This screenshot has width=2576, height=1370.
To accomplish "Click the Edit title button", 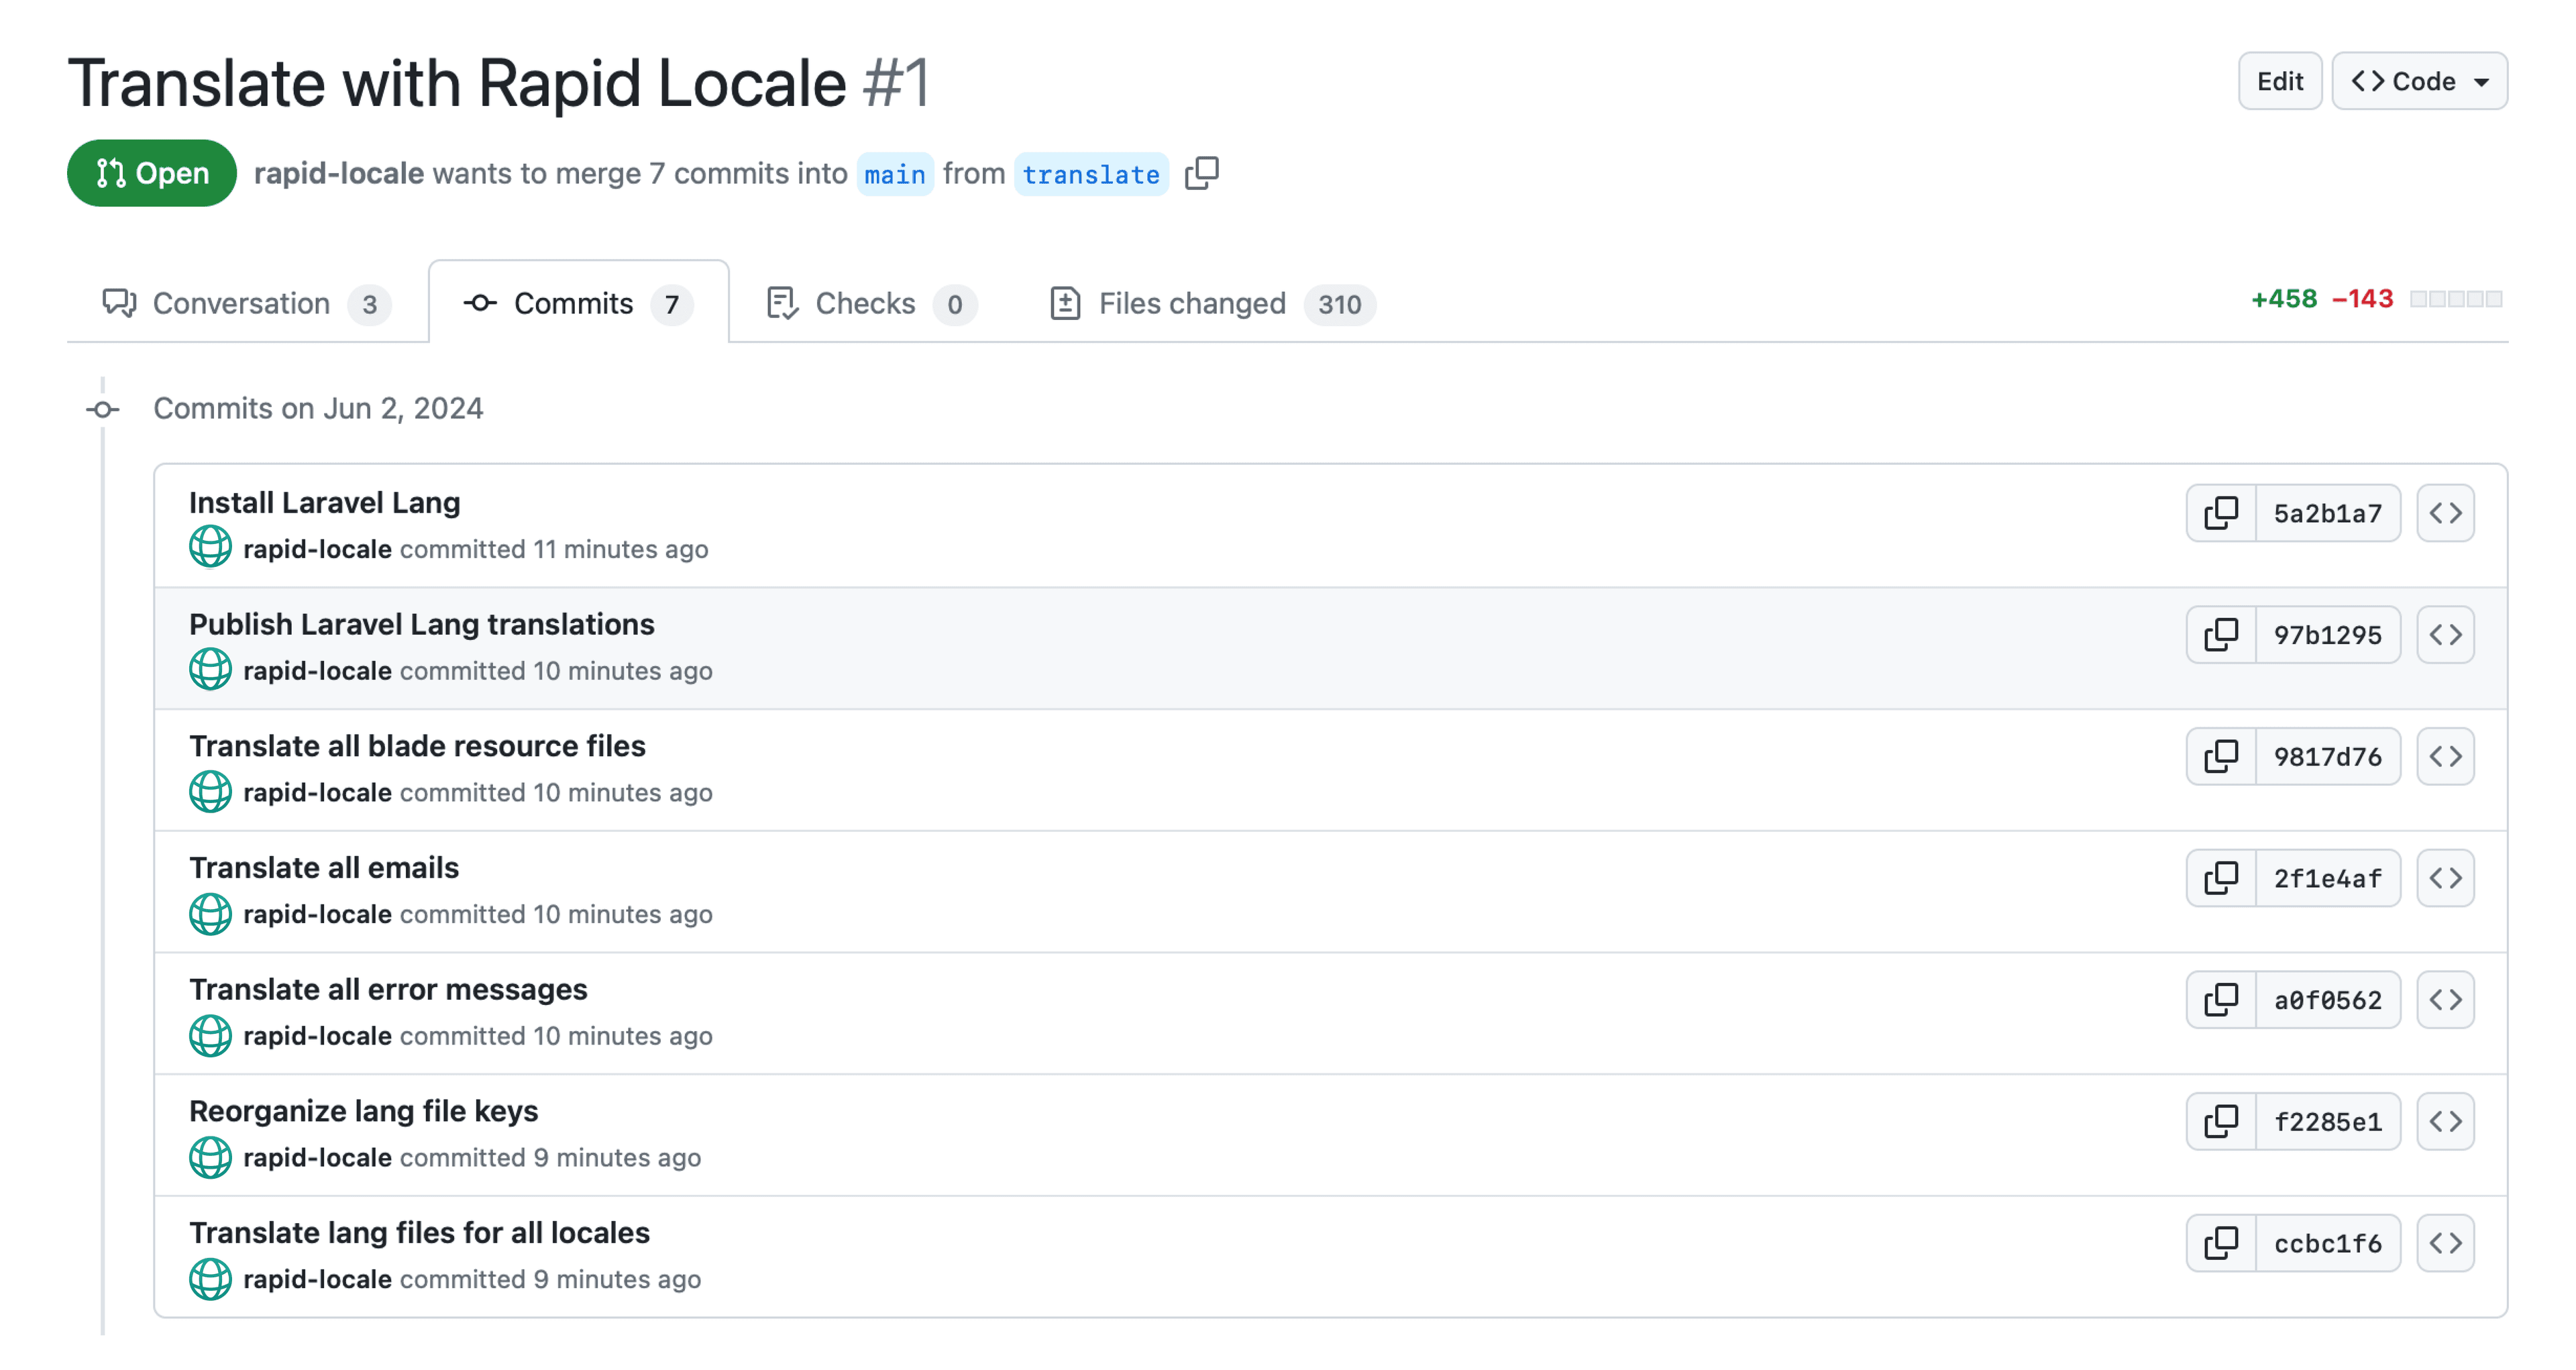I will (2279, 81).
